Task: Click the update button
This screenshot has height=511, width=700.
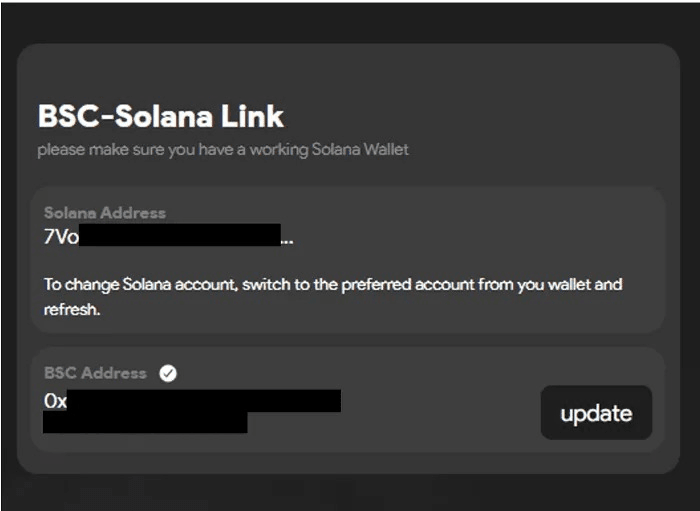Action: click(596, 413)
